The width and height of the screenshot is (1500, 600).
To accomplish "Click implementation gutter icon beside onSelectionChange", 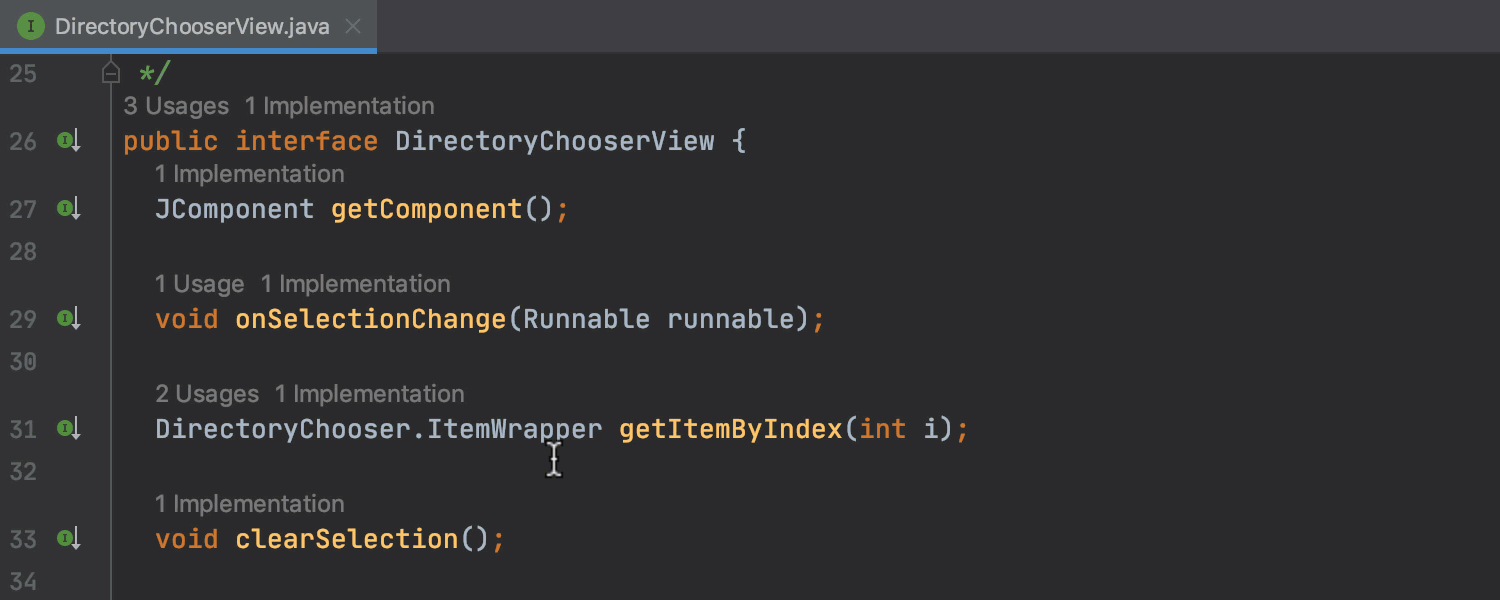I will (x=68, y=319).
